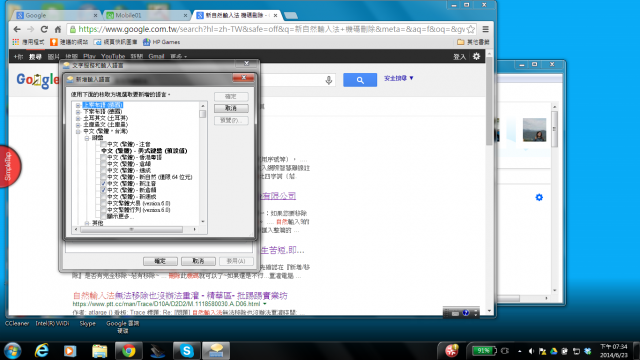Click 取消 in the text services dialog

tap(198, 261)
